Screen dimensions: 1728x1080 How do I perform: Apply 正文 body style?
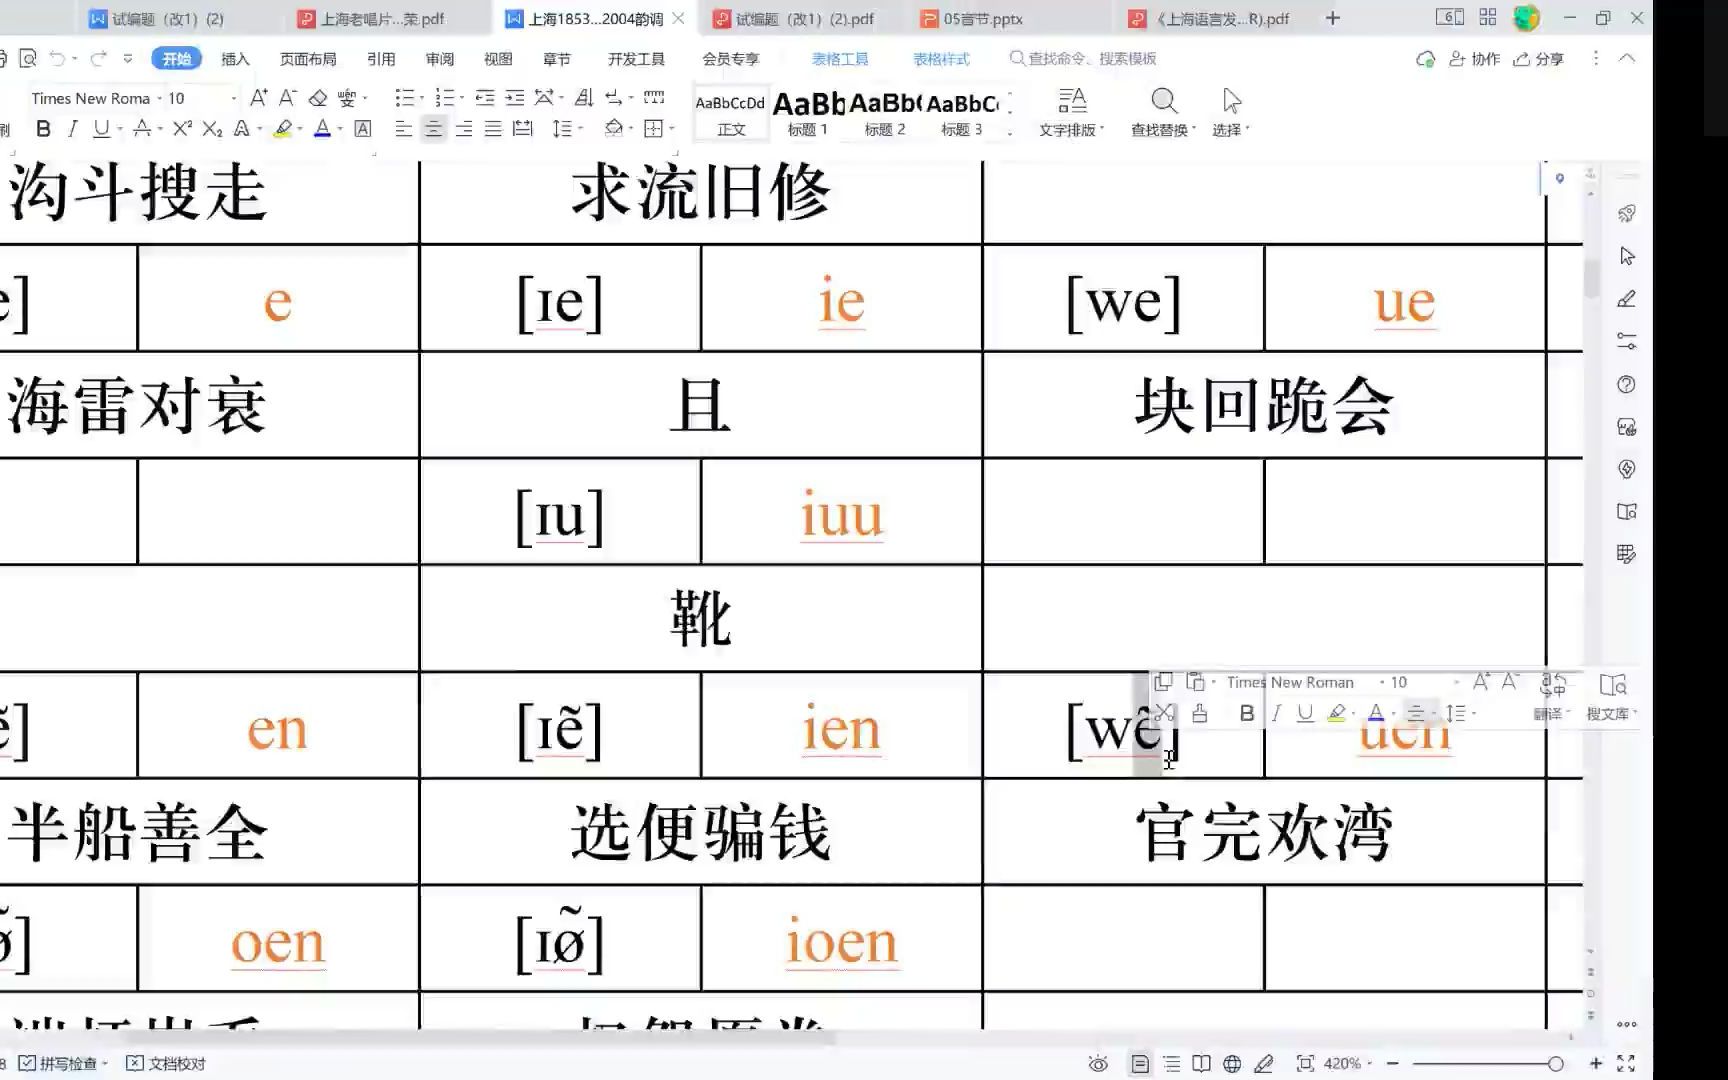731,113
